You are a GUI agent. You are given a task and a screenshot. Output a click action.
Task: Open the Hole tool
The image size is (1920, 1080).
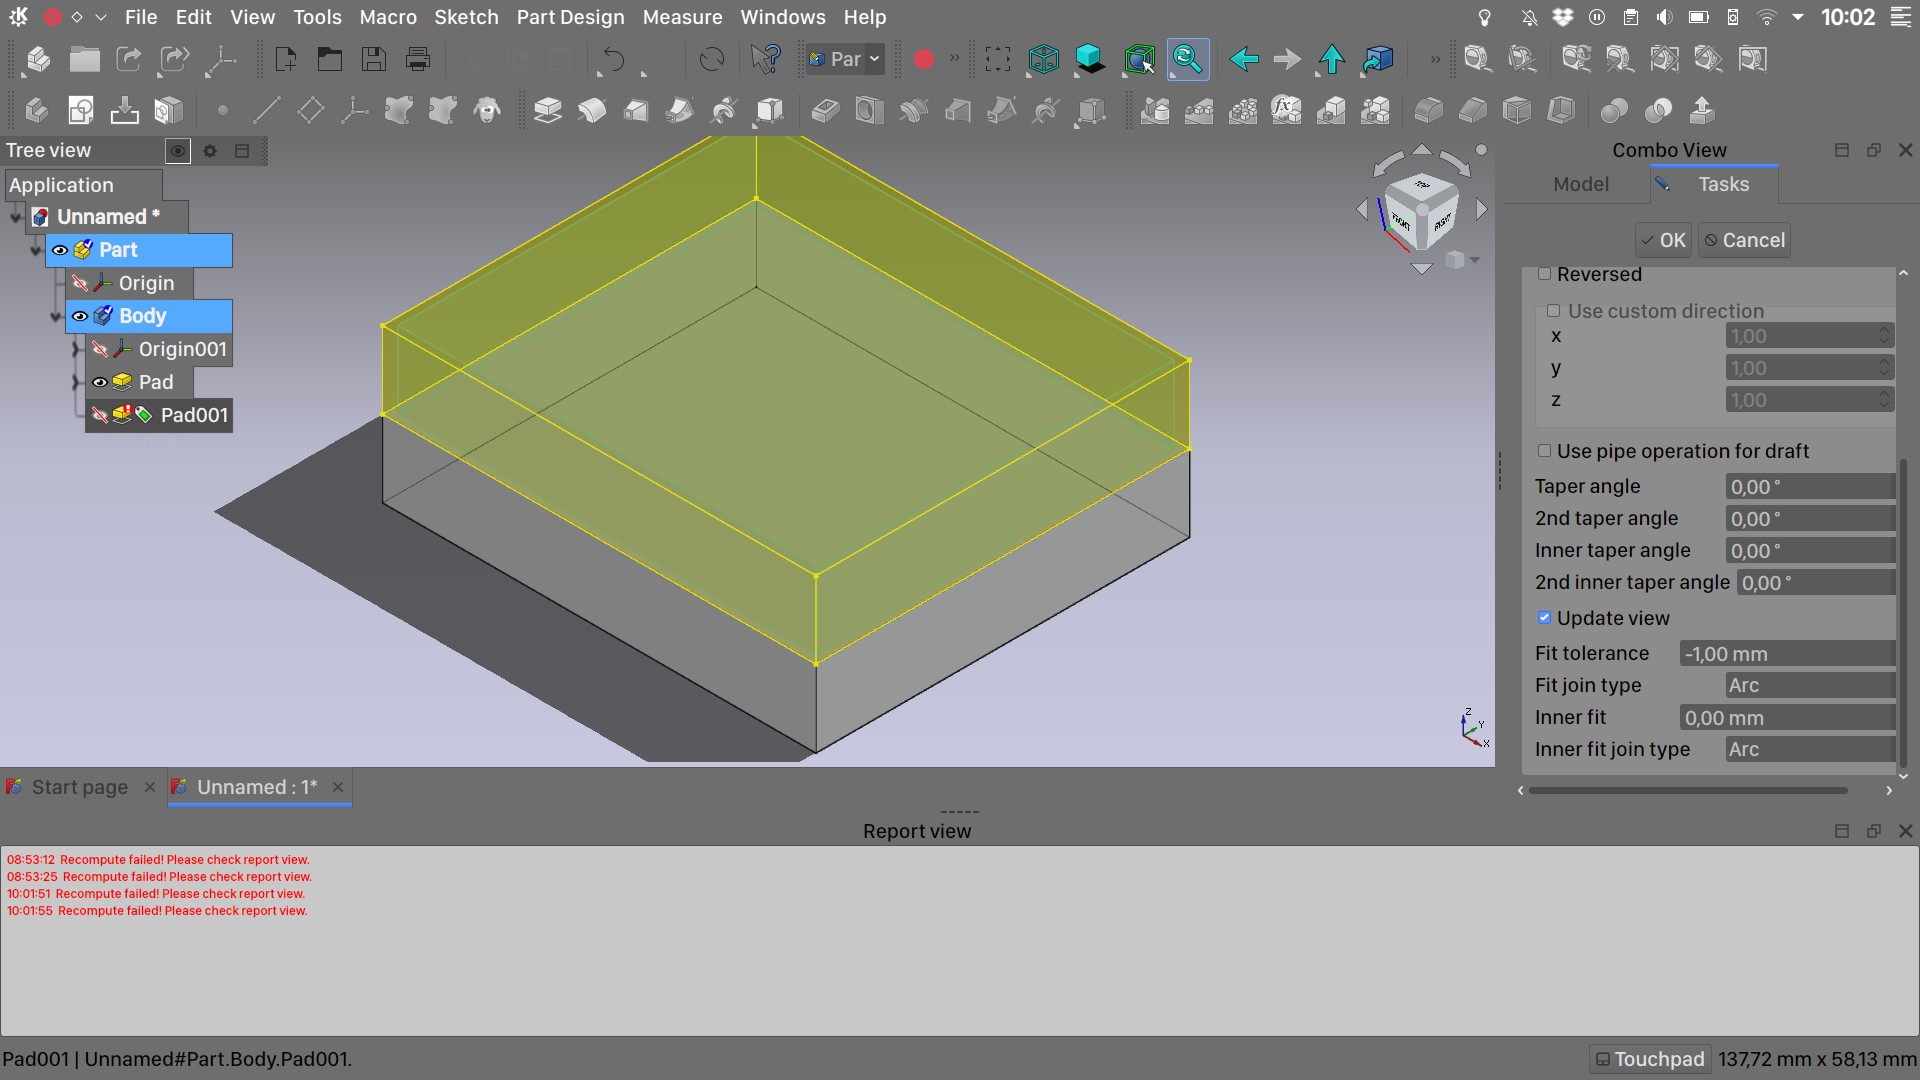pos(869,110)
